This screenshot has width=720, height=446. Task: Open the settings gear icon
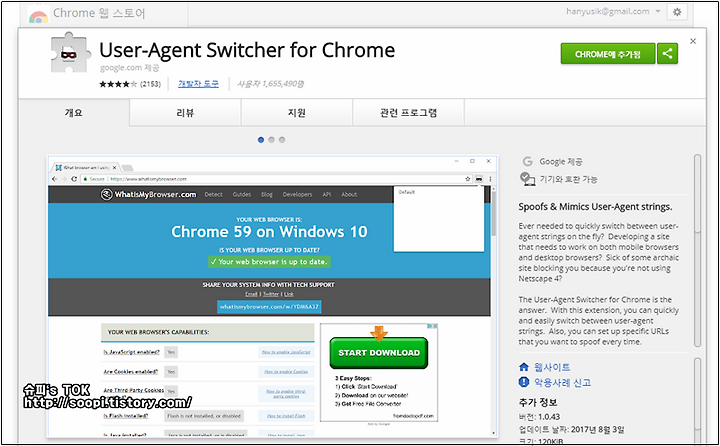(x=677, y=12)
